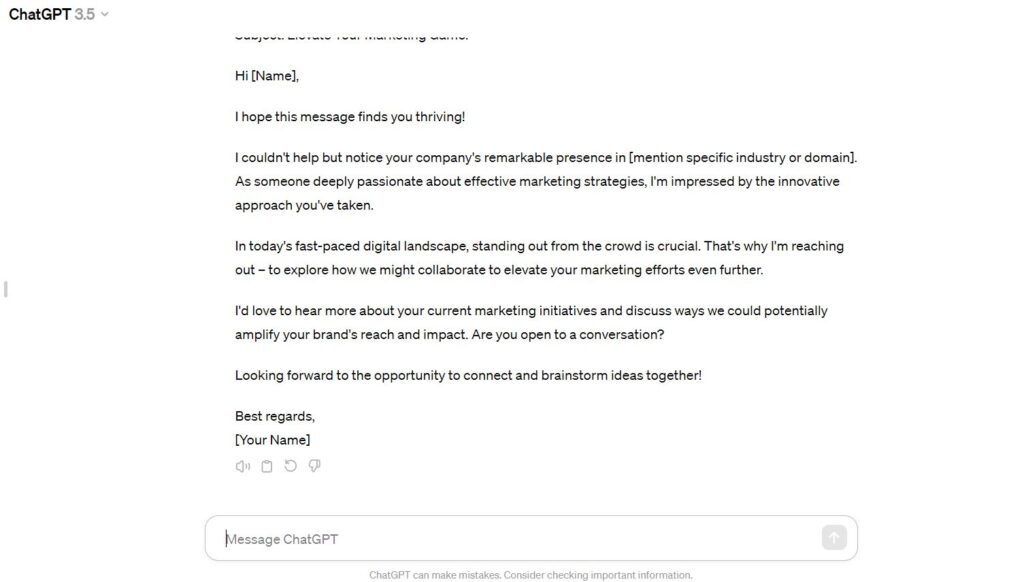
Task: Click 'I hope this message finds you thriving!' line
Action: tap(350, 117)
